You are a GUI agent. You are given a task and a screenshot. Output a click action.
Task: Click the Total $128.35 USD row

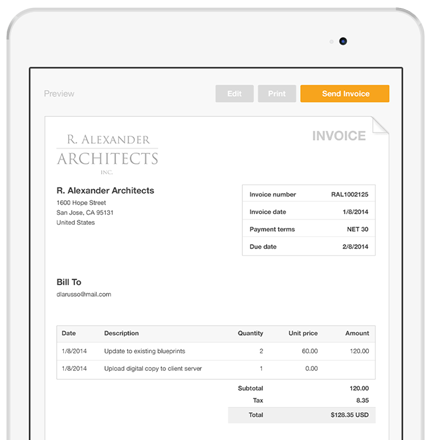click(x=302, y=415)
